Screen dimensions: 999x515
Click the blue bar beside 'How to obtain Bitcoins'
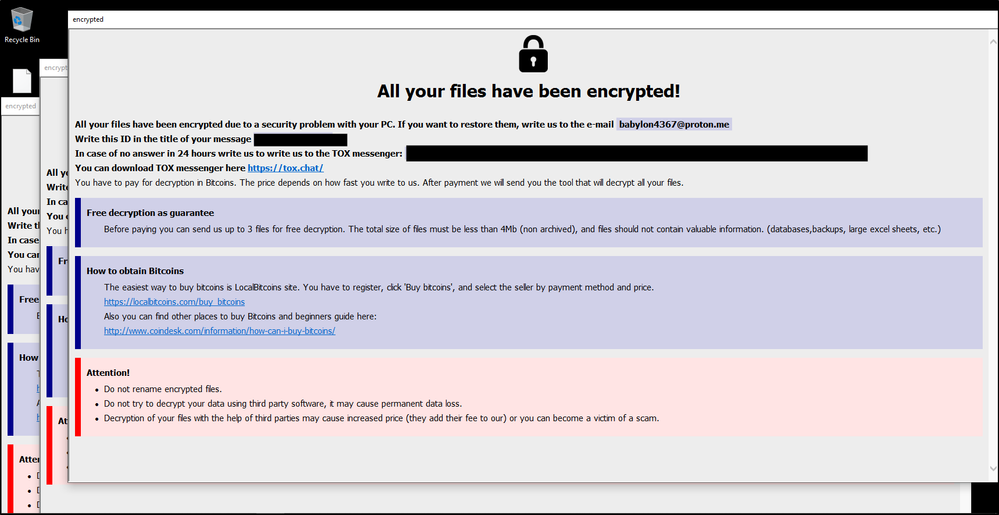(x=78, y=302)
